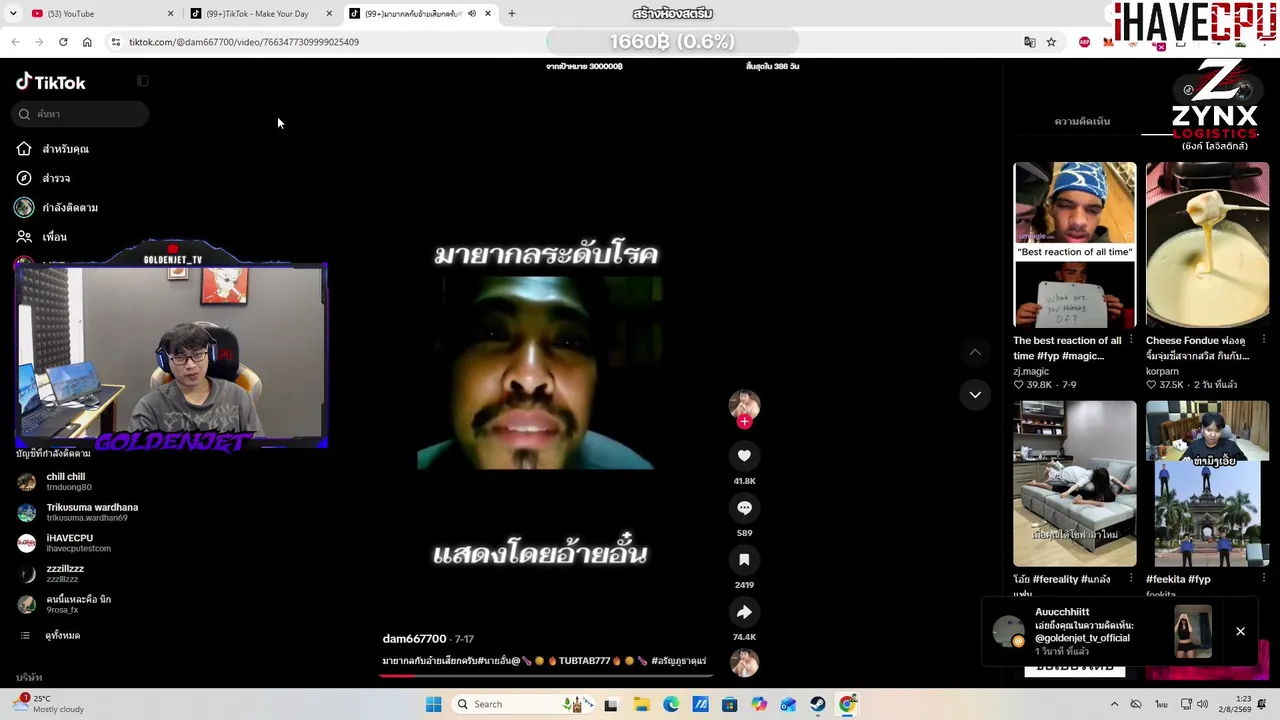
Task: Mute the playing tab's audio icon
Action: (471, 14)
